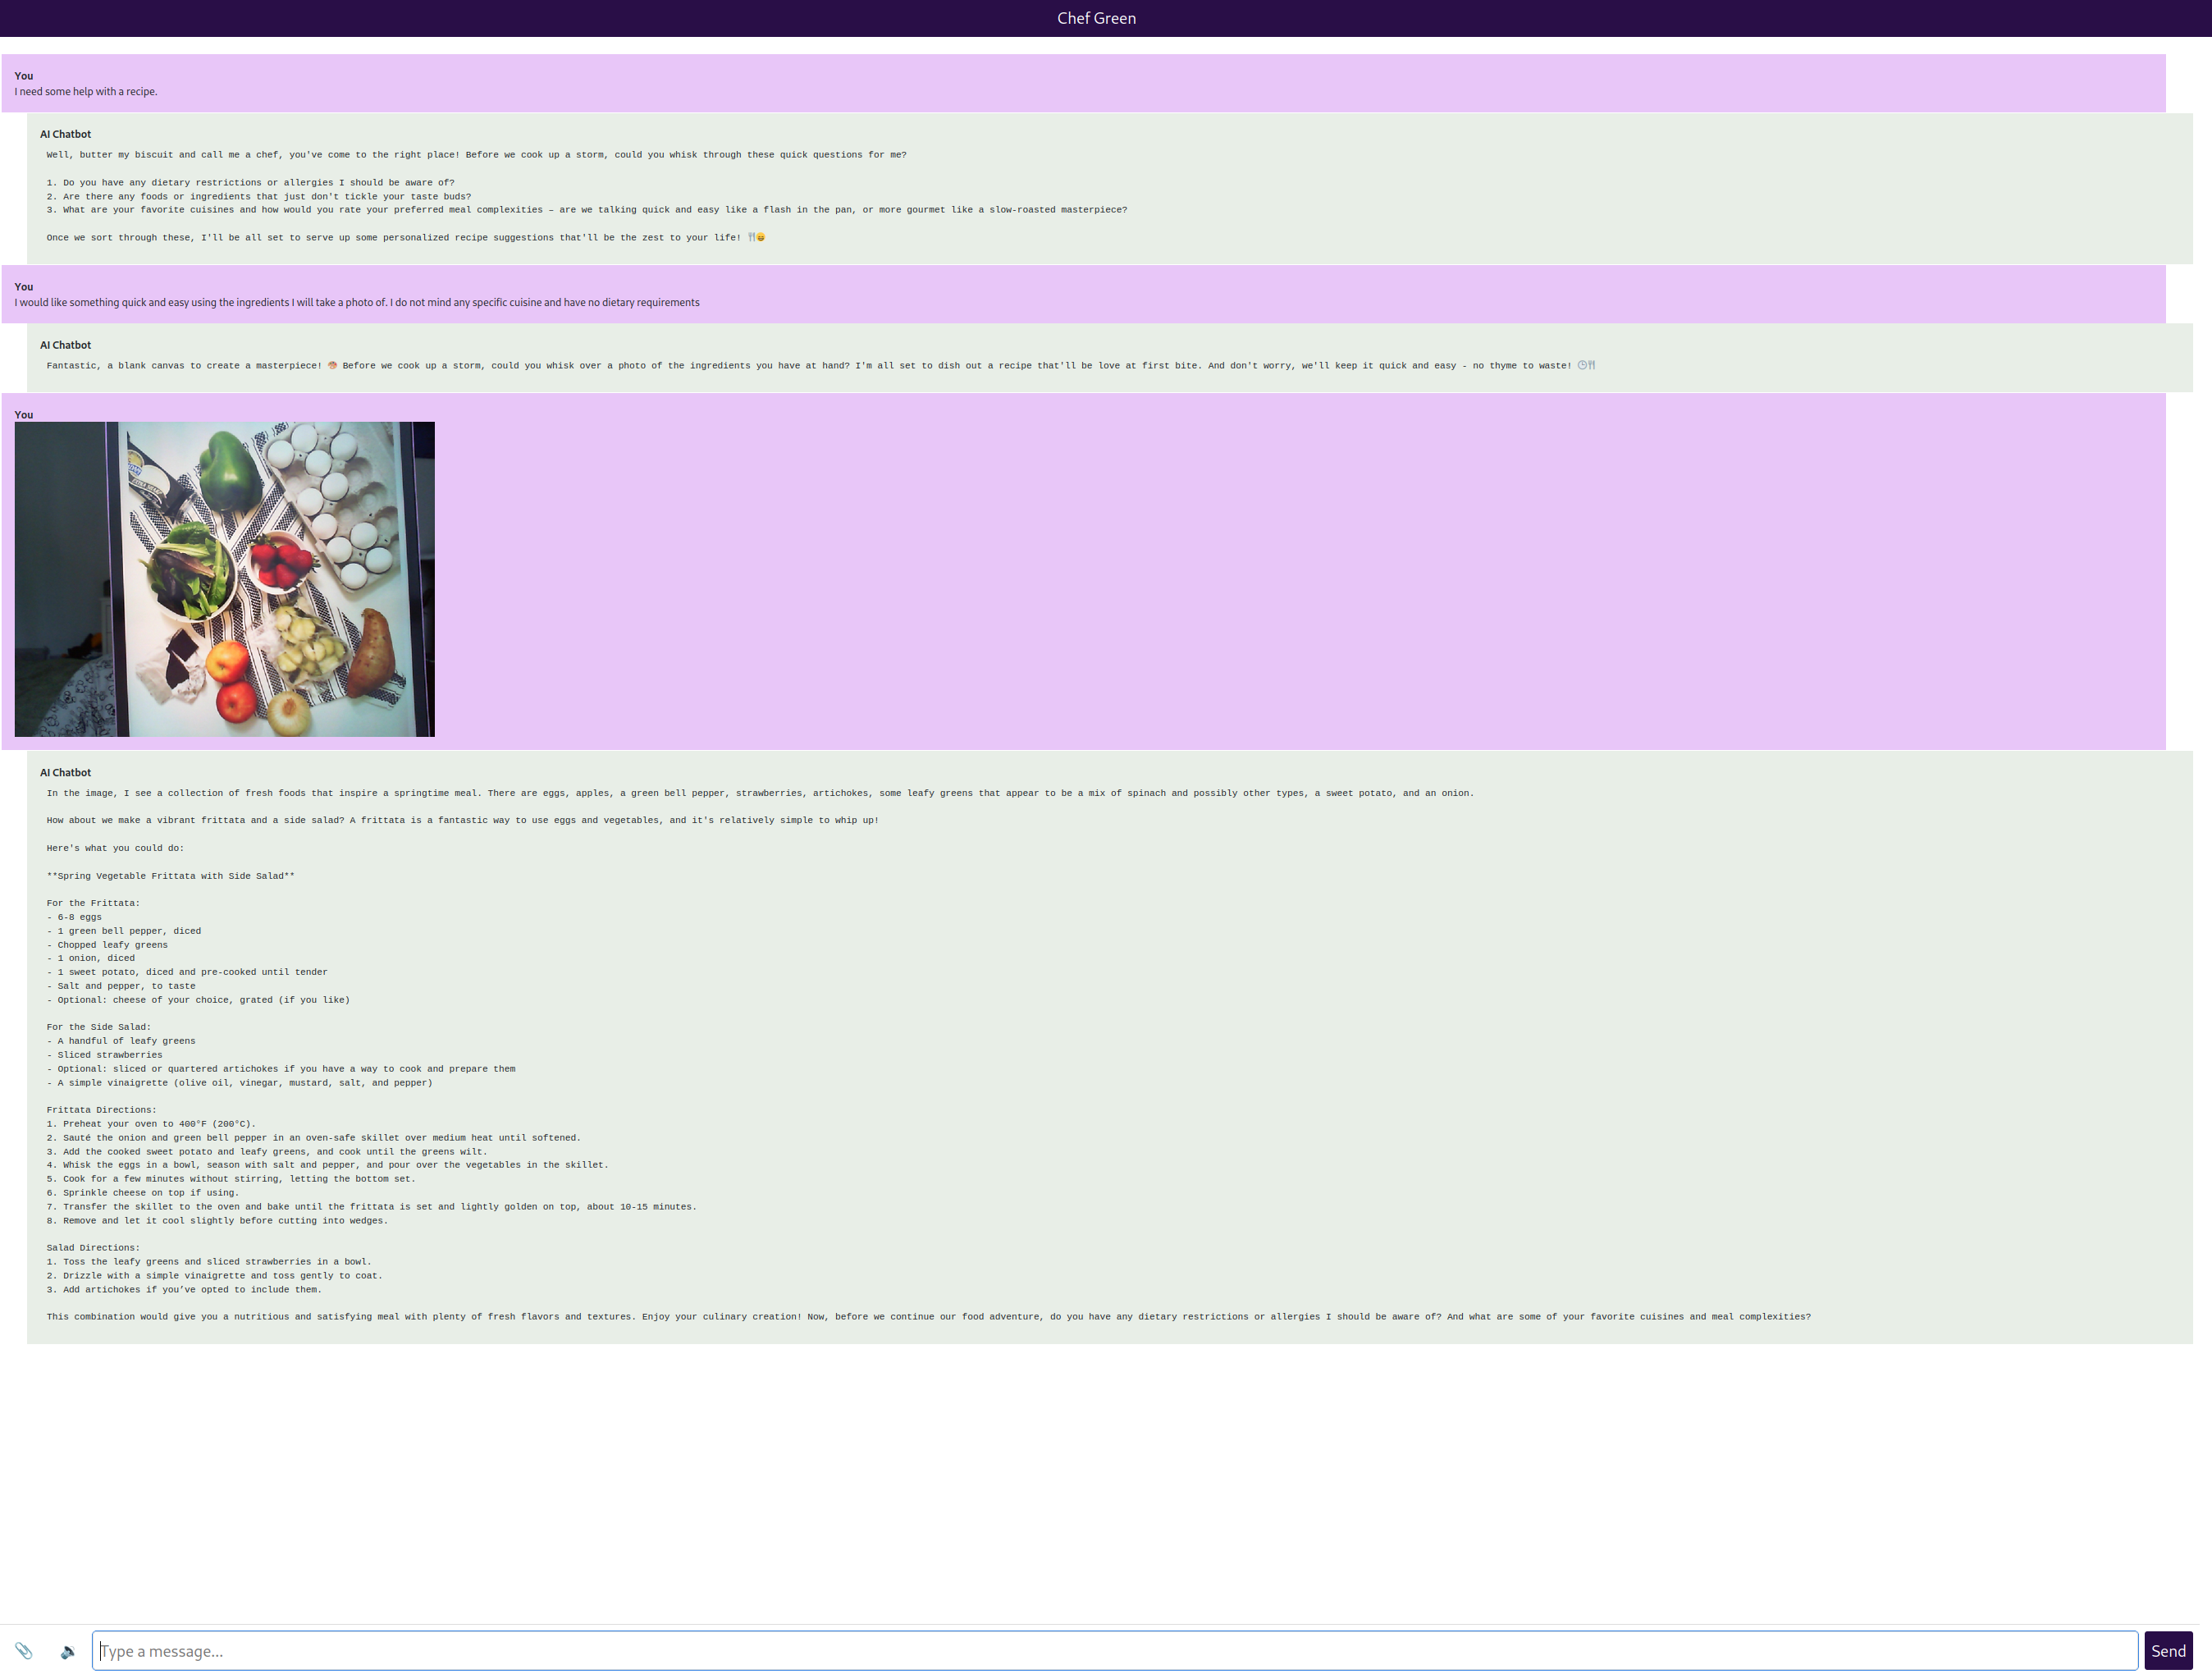Focus the 'Type a message...' input field
Screen dimensions: 2212x1674
click(x=1114, y=1650)
